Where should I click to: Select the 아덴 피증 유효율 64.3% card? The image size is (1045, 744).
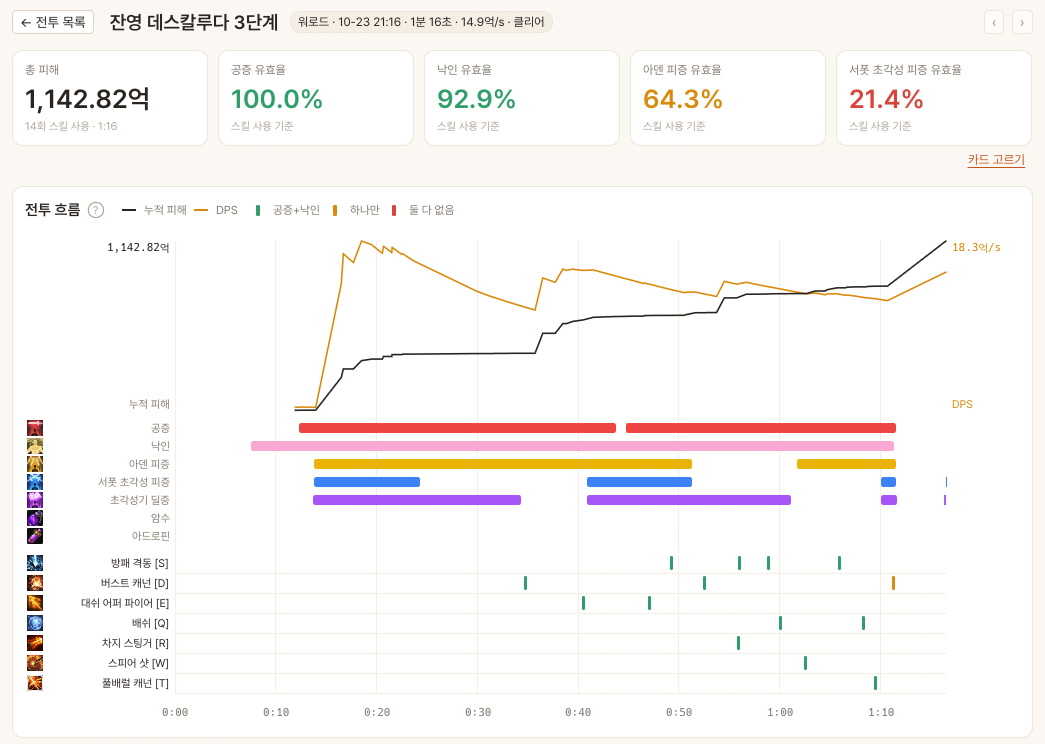coord(728,98)
